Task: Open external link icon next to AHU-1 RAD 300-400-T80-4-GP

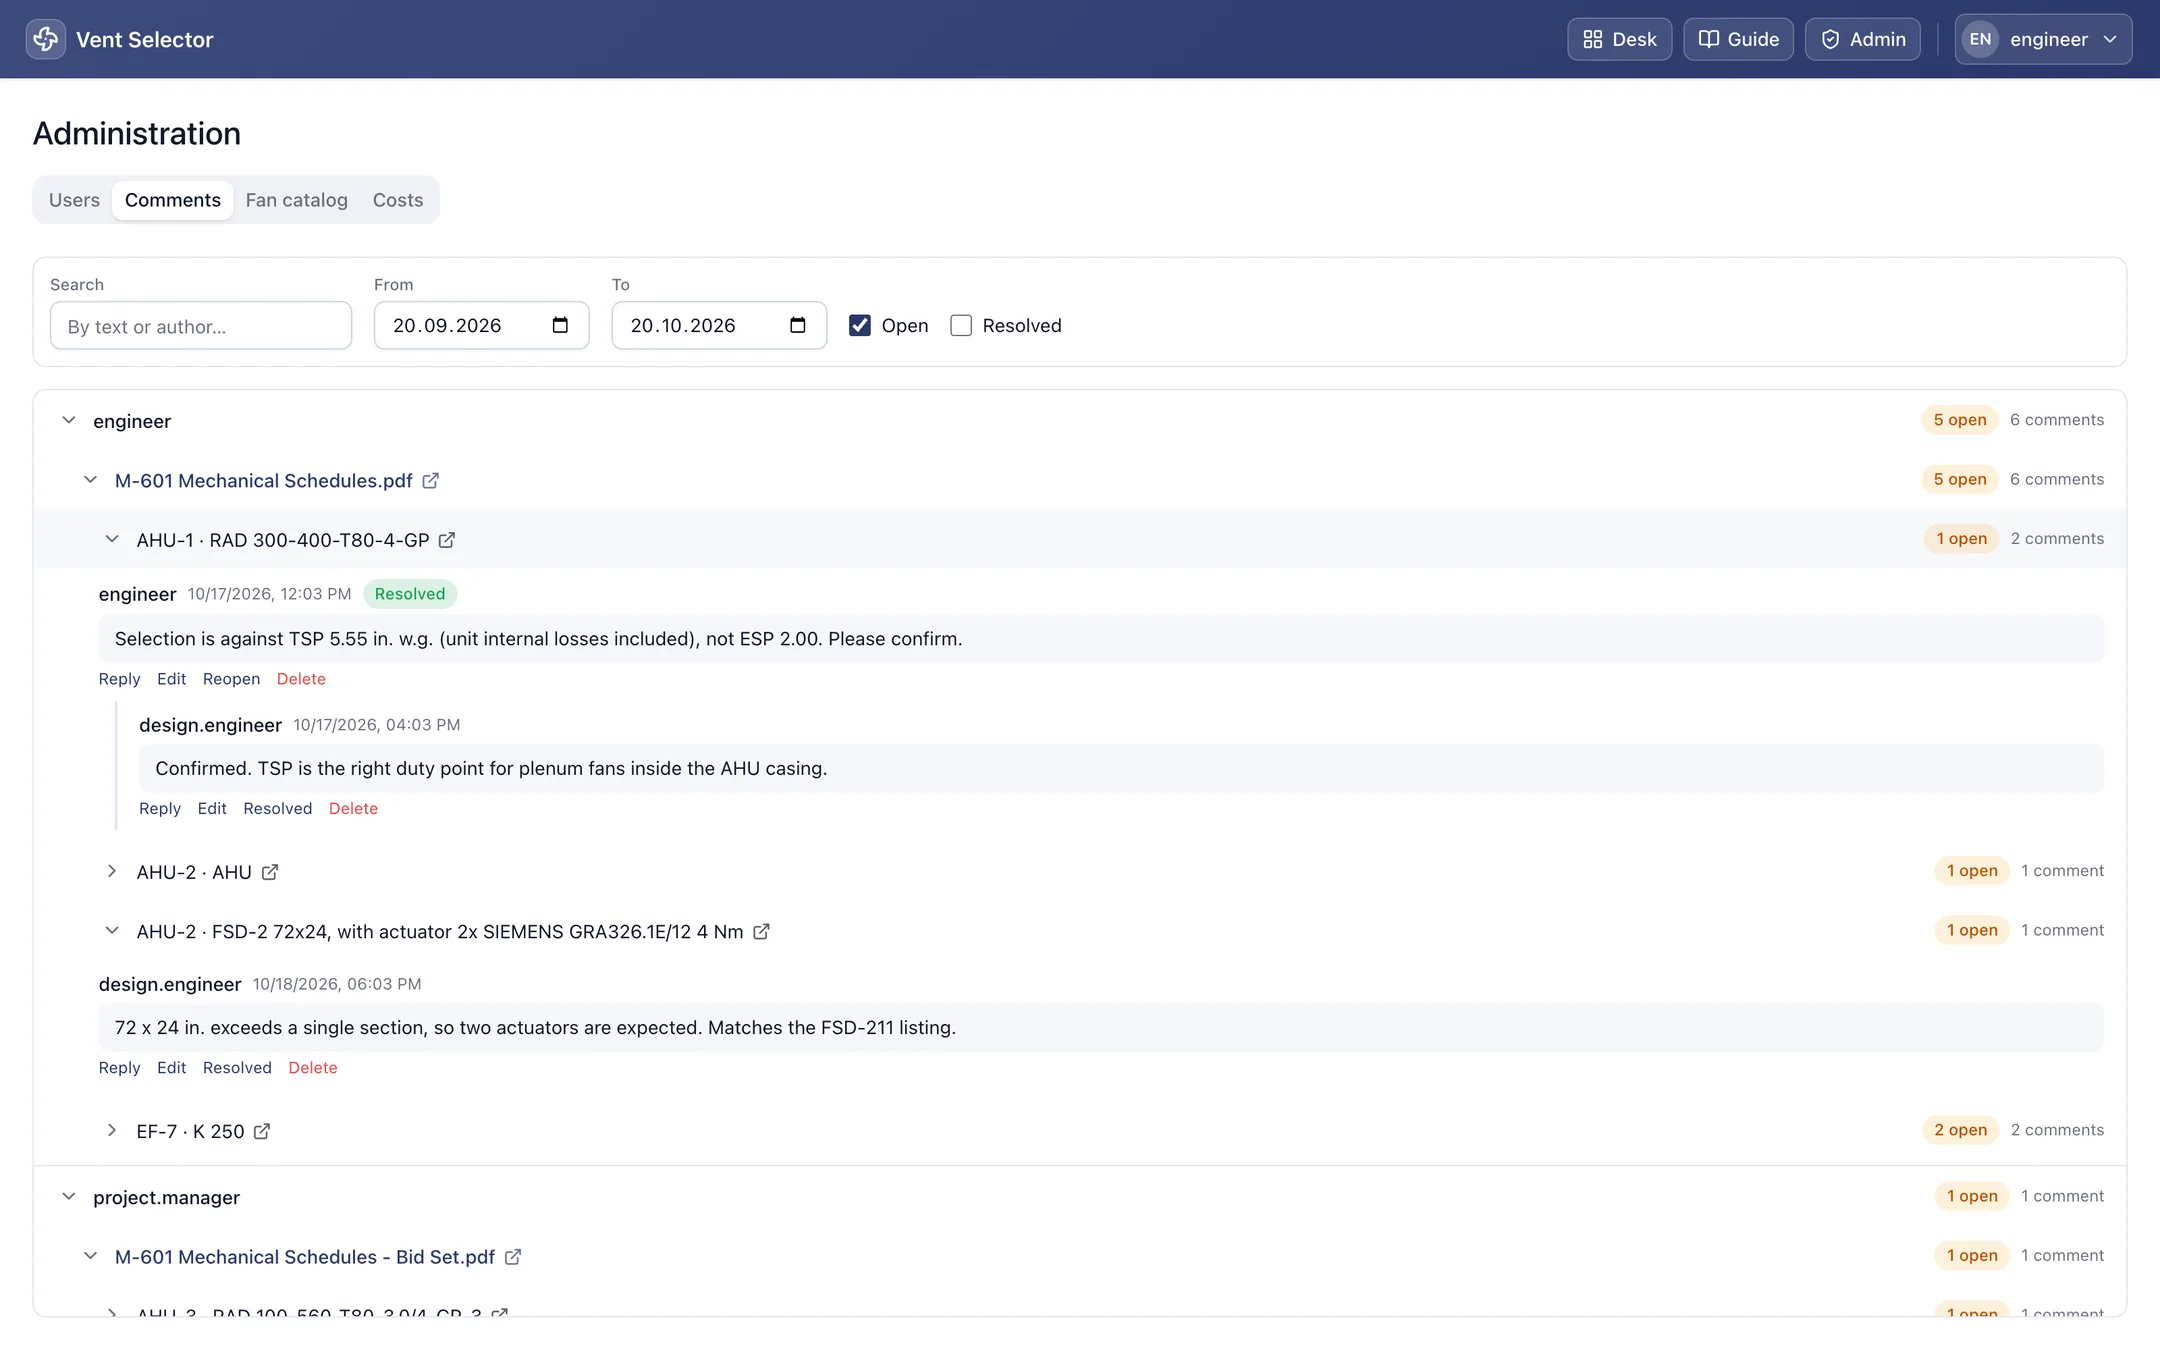Action: [447, 540]
